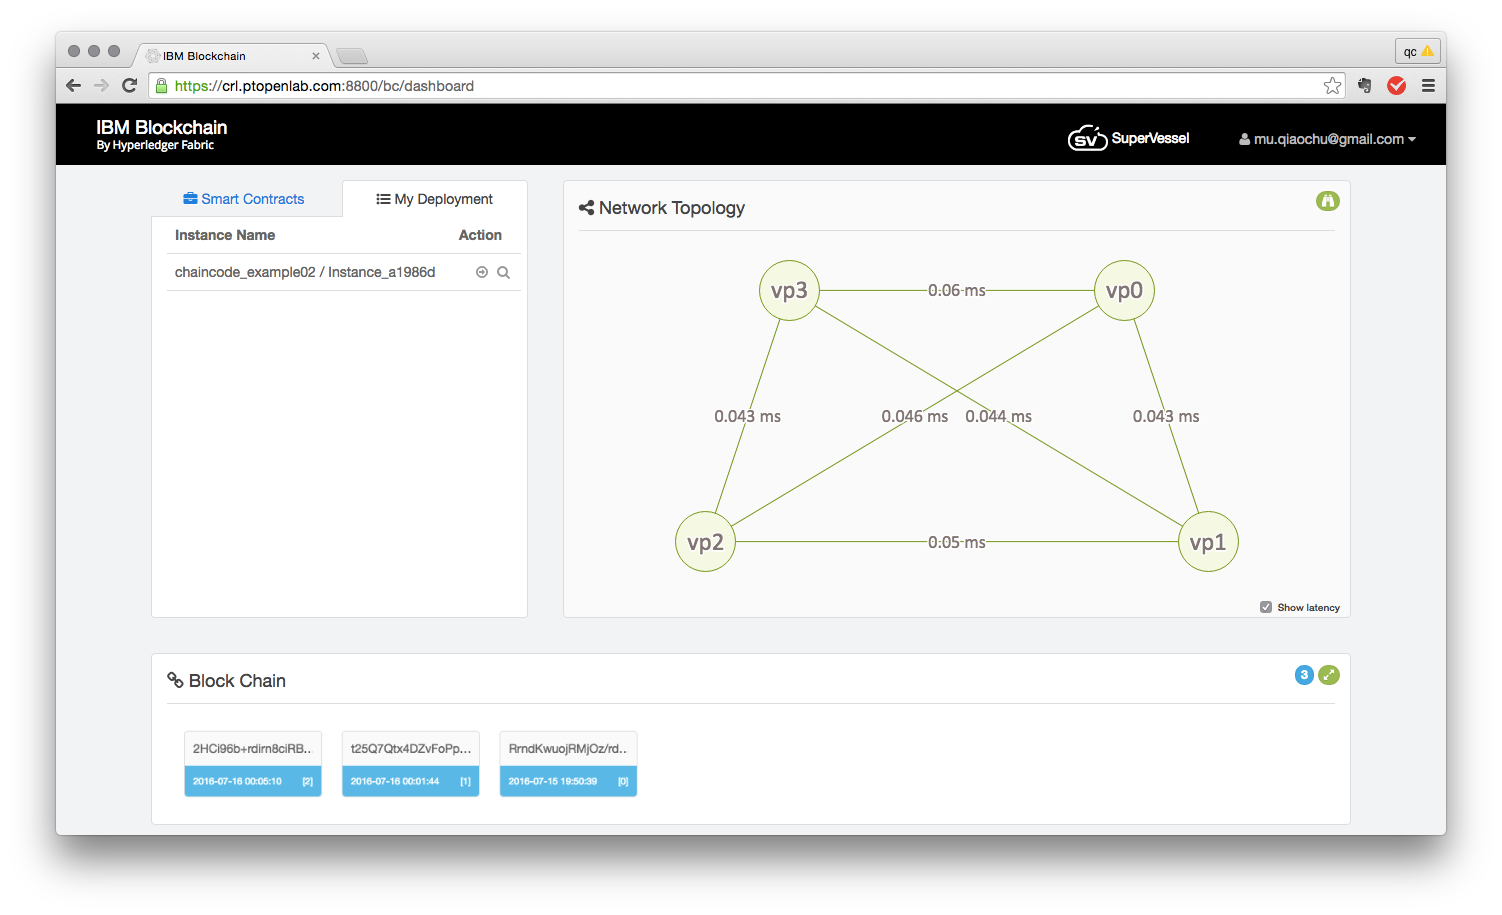Click the Evernote extension icon
Screen dimensions: 1502x915
(x=1365, y=86)
